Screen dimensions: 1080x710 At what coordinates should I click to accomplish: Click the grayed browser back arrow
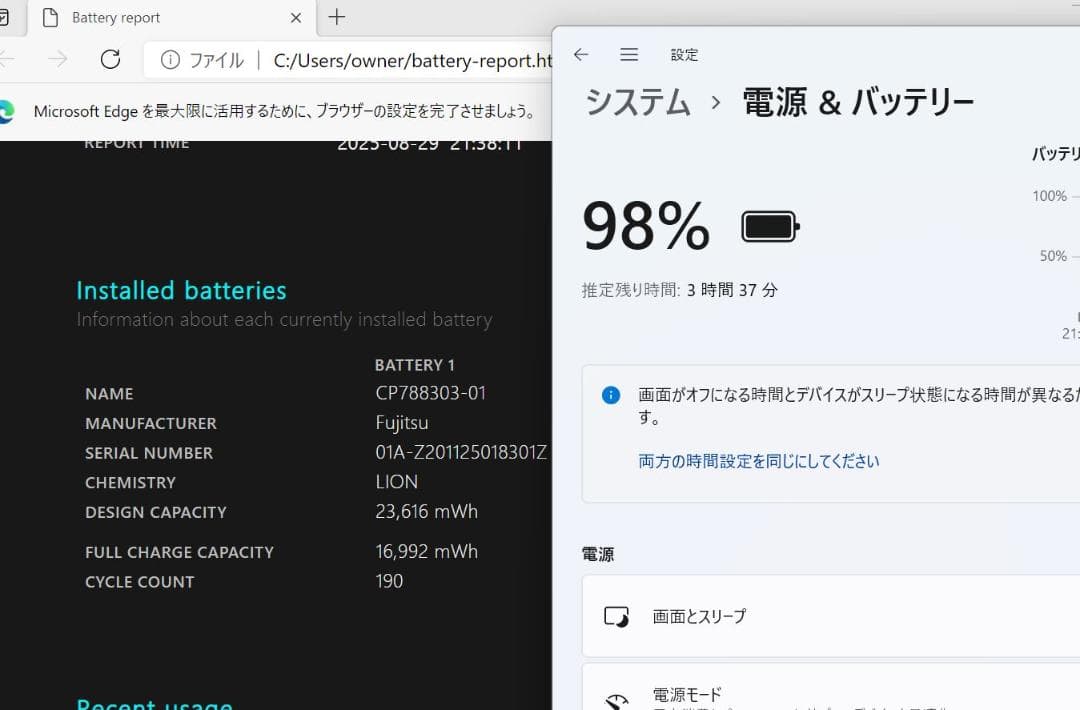point(8,60)
